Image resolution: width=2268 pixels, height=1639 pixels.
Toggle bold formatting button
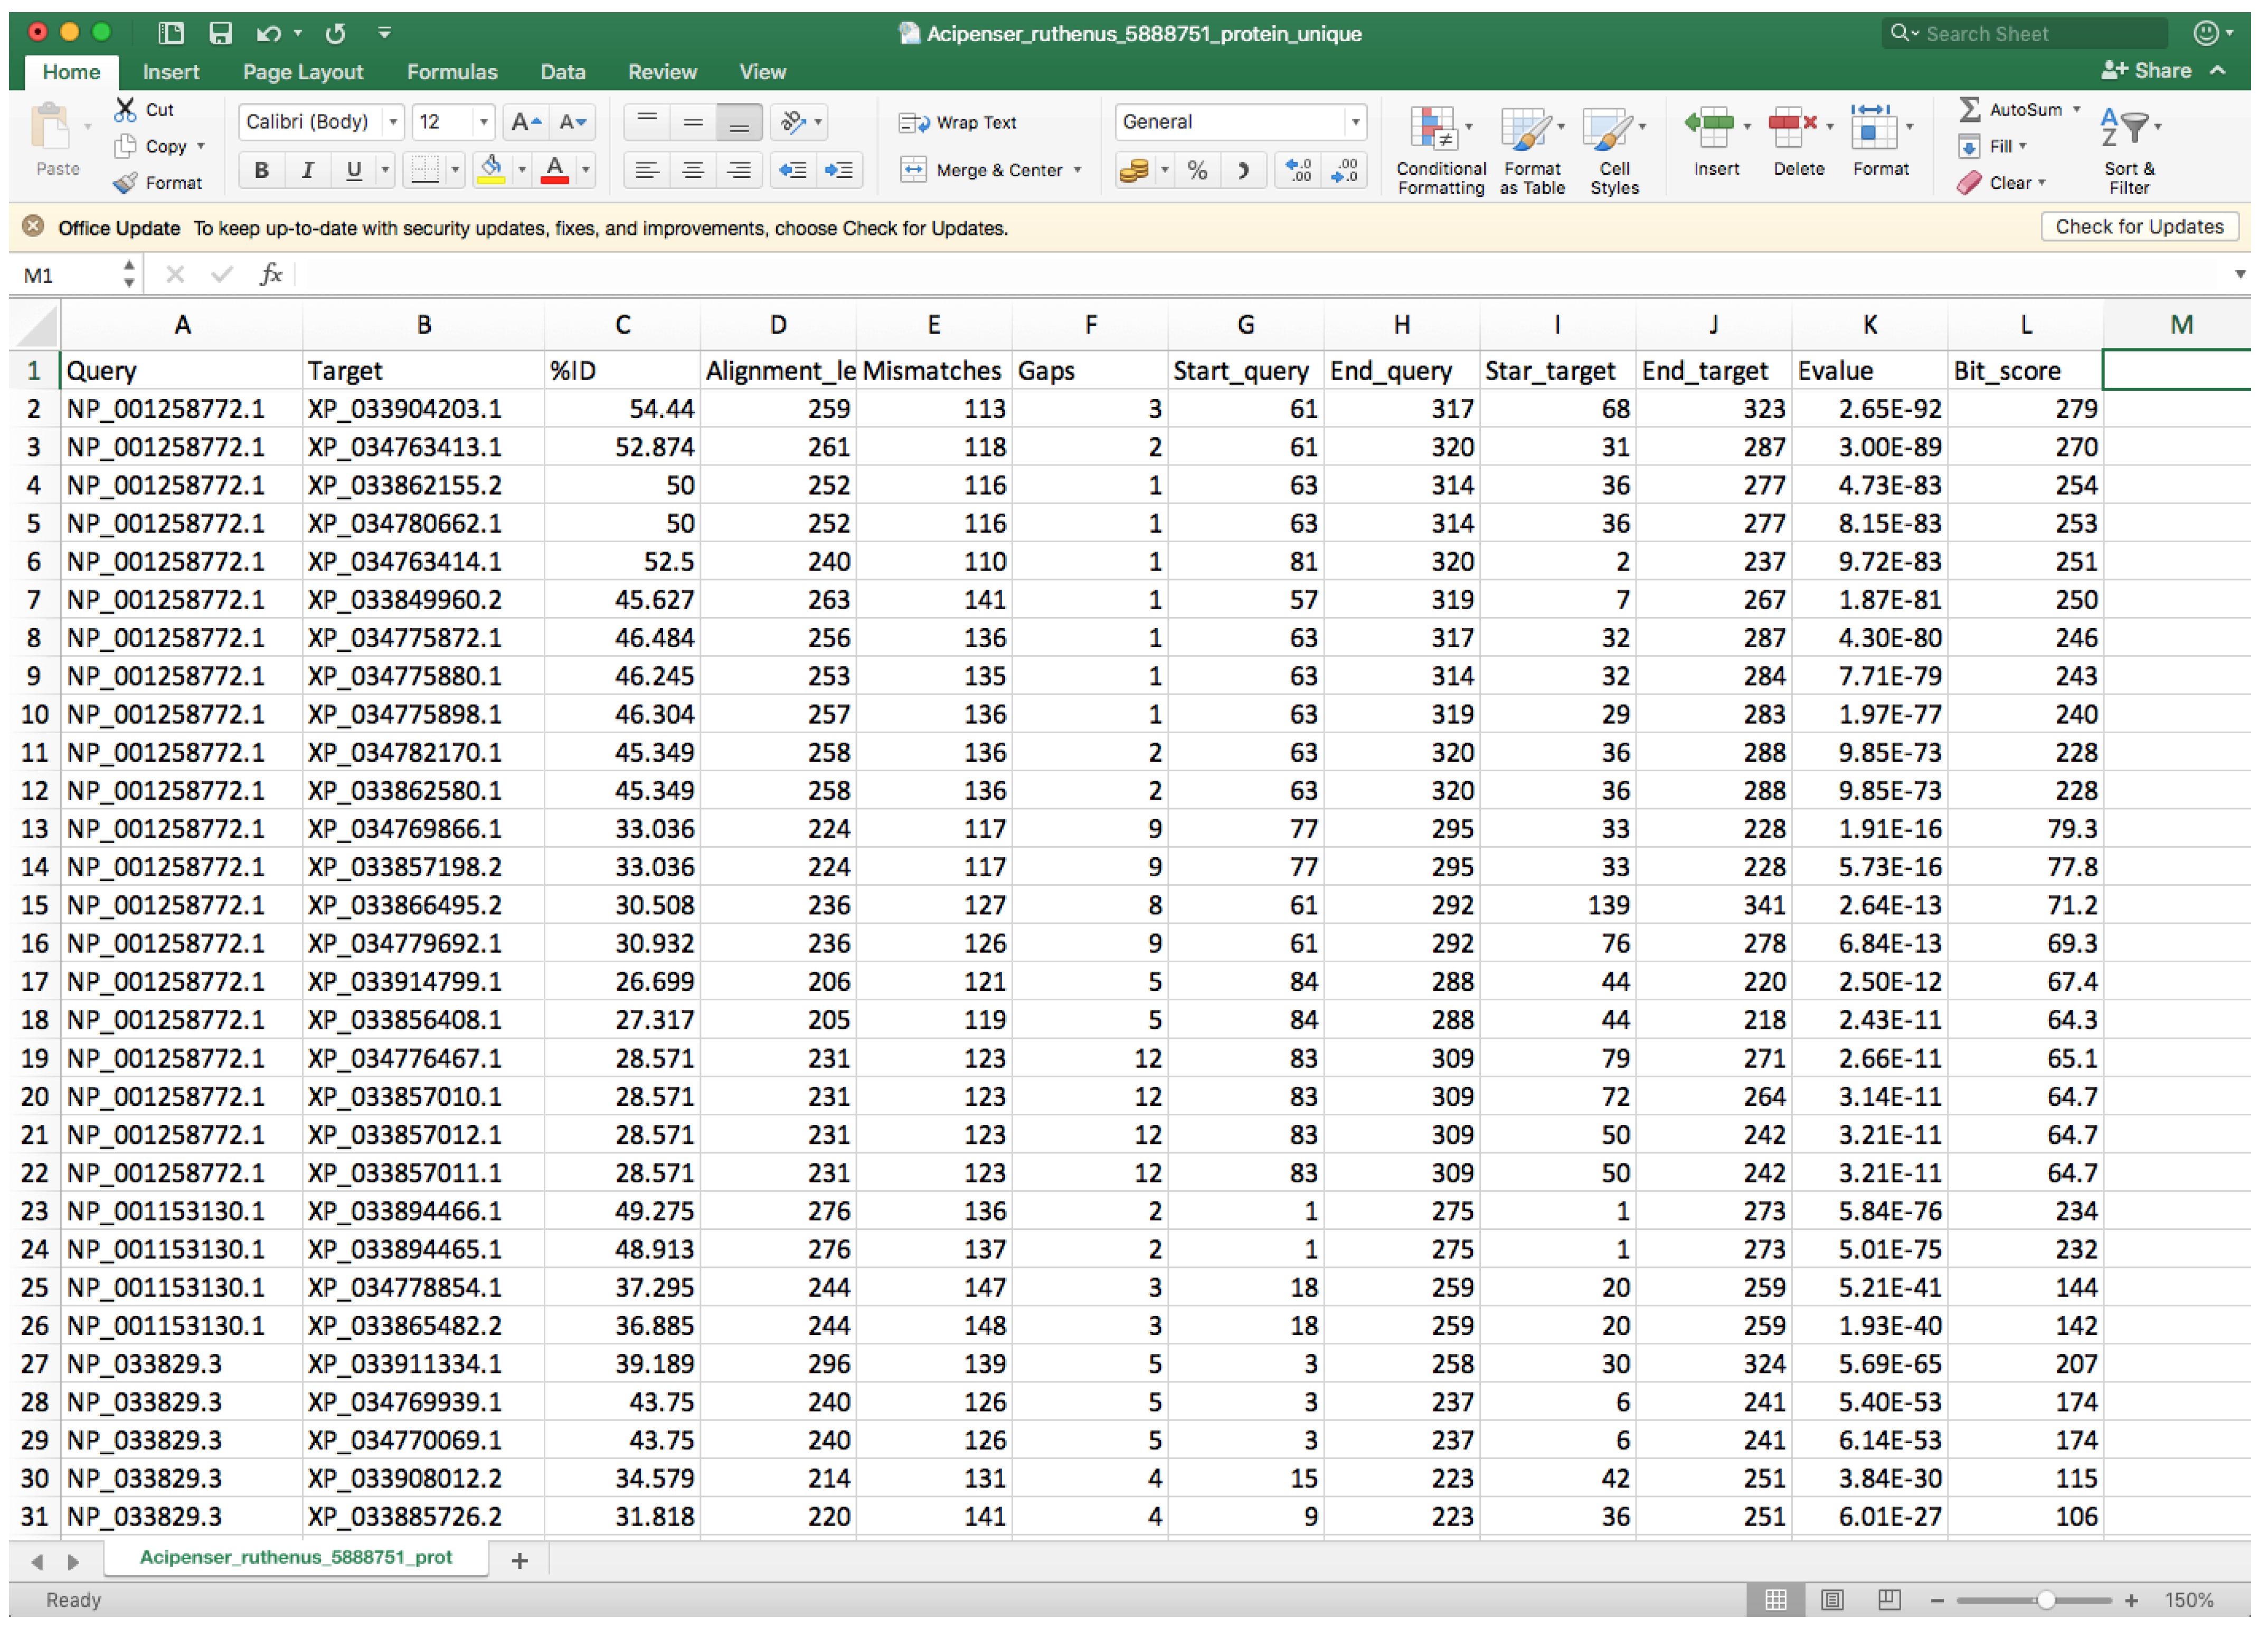[x=262, y=170]
